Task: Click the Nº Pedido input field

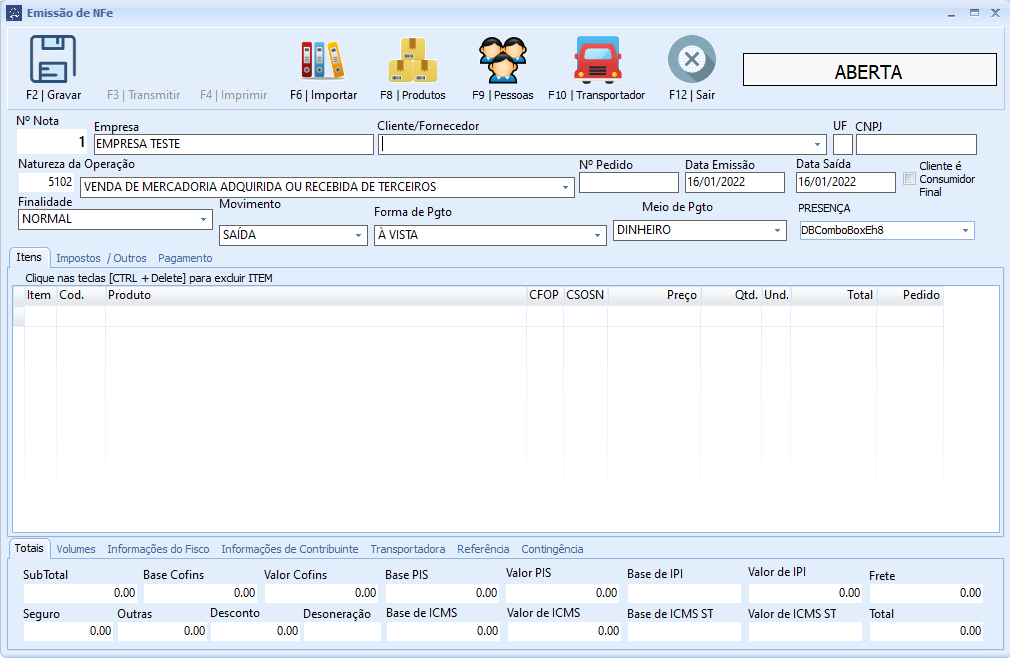Action: click(x=628, y=182)
